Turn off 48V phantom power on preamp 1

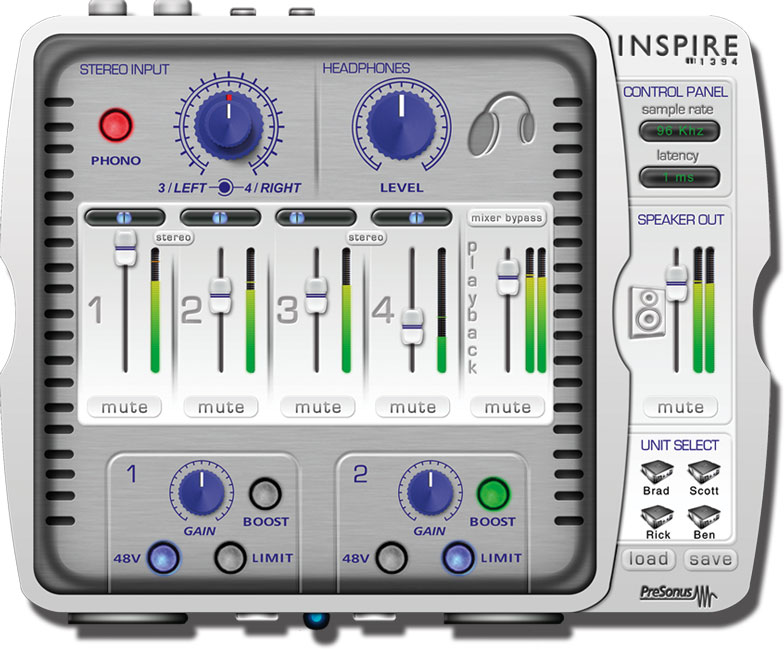point(163,558)
